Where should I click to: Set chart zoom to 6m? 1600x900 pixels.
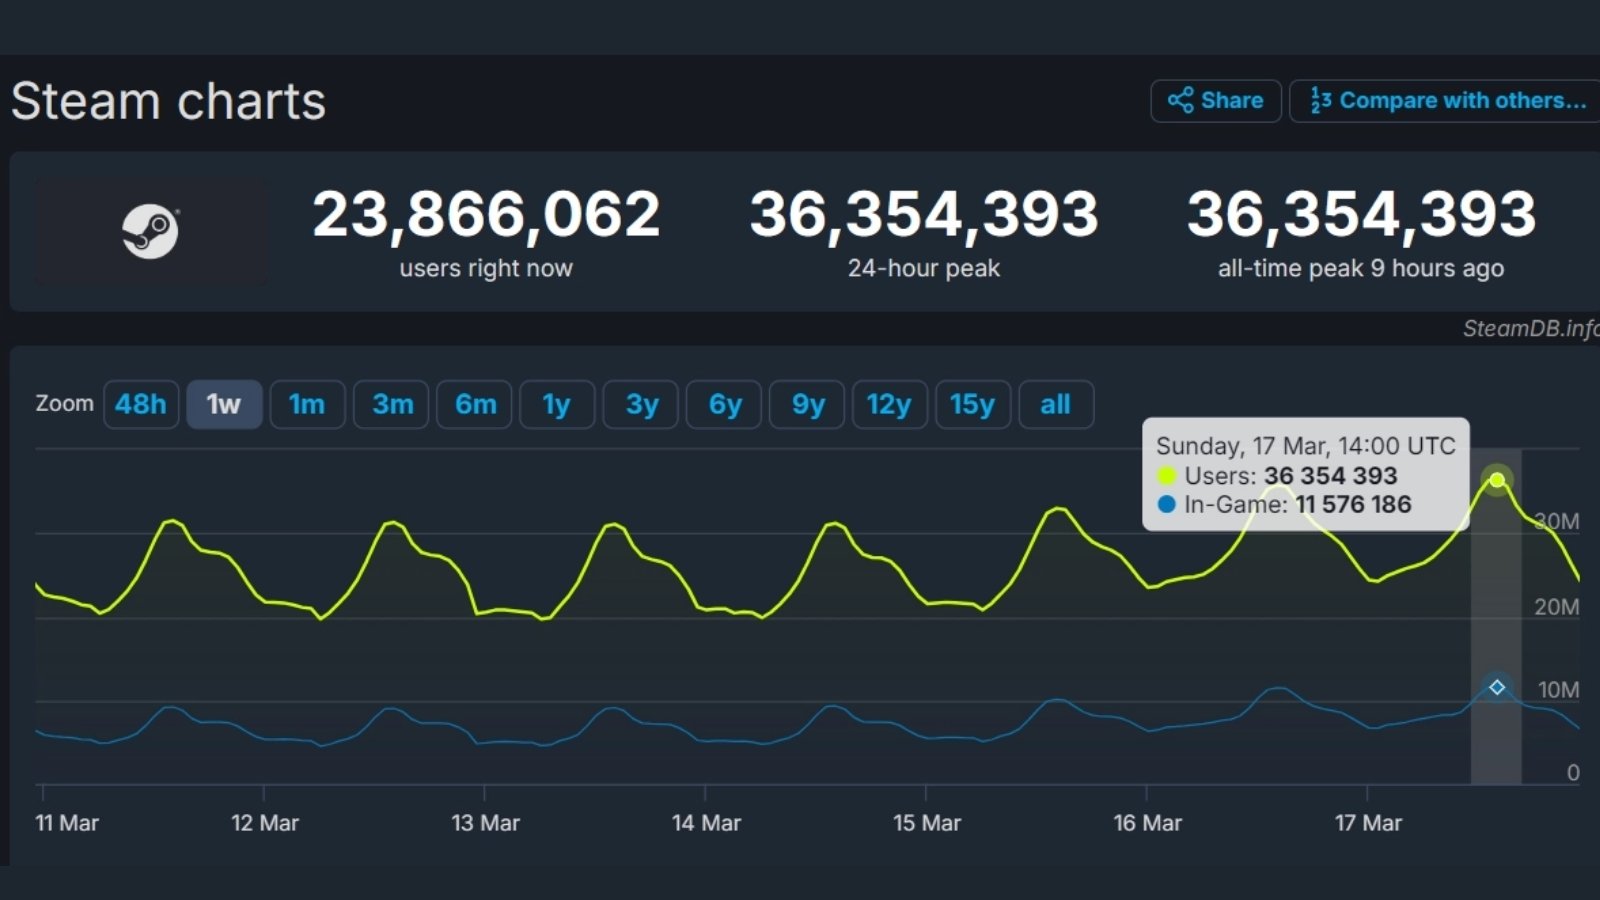[474, 404]
